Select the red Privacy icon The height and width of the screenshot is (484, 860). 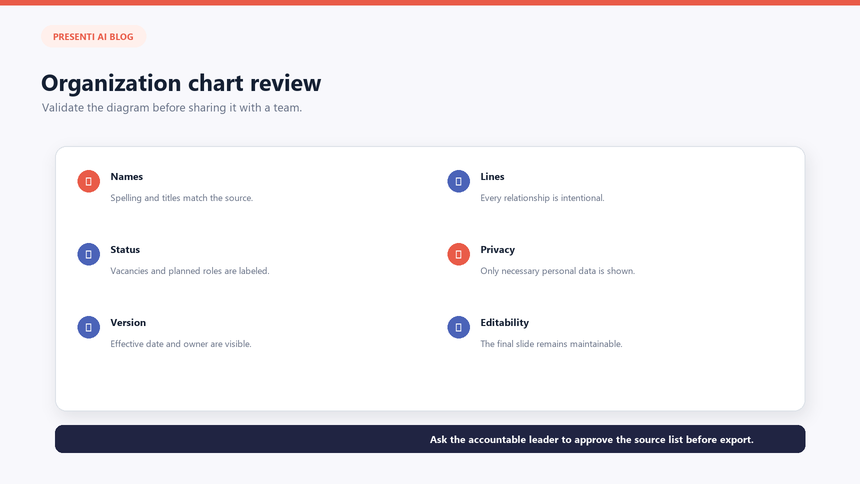coord(459,254)
